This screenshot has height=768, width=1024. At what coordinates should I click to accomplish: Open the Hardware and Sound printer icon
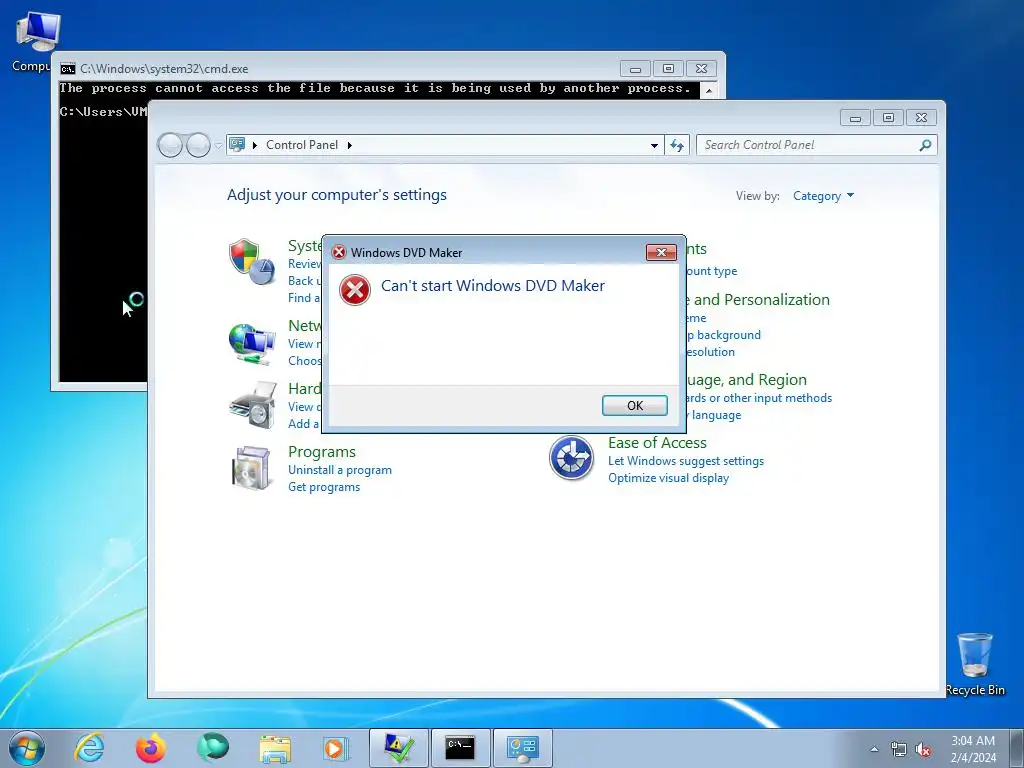(253, 406)
